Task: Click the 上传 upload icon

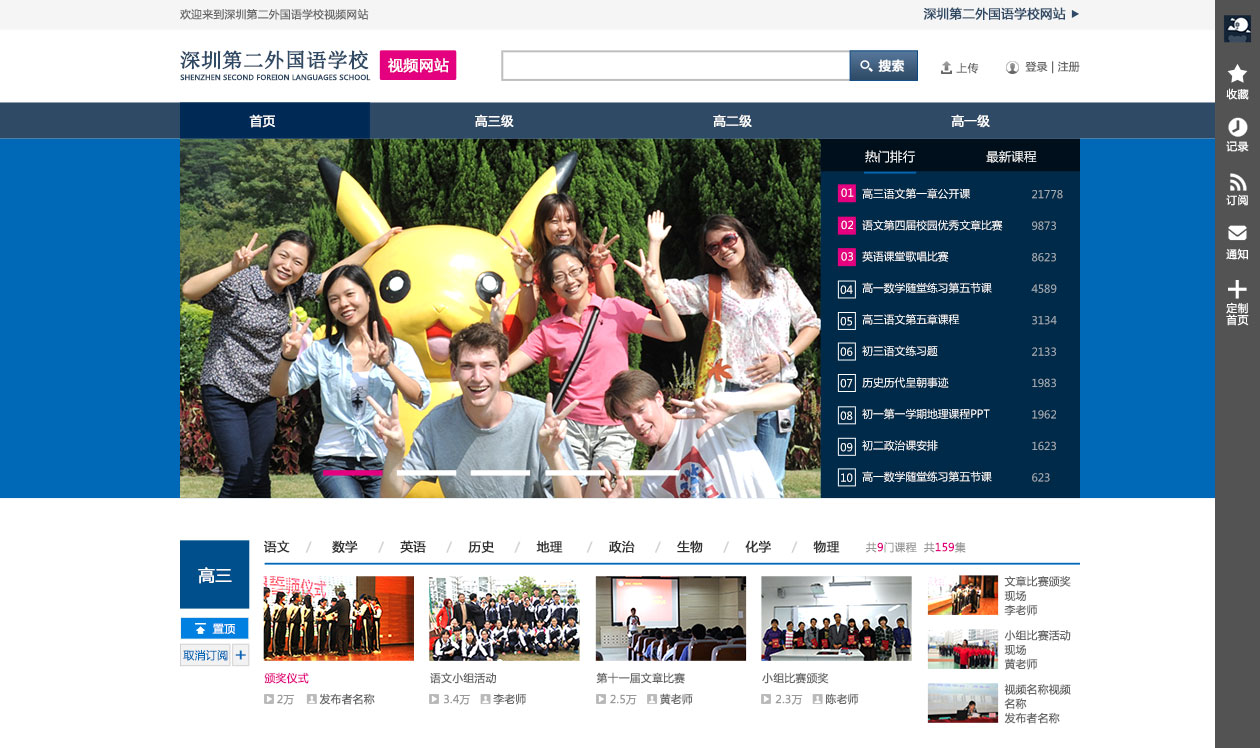Action: [x=946, y=68]
